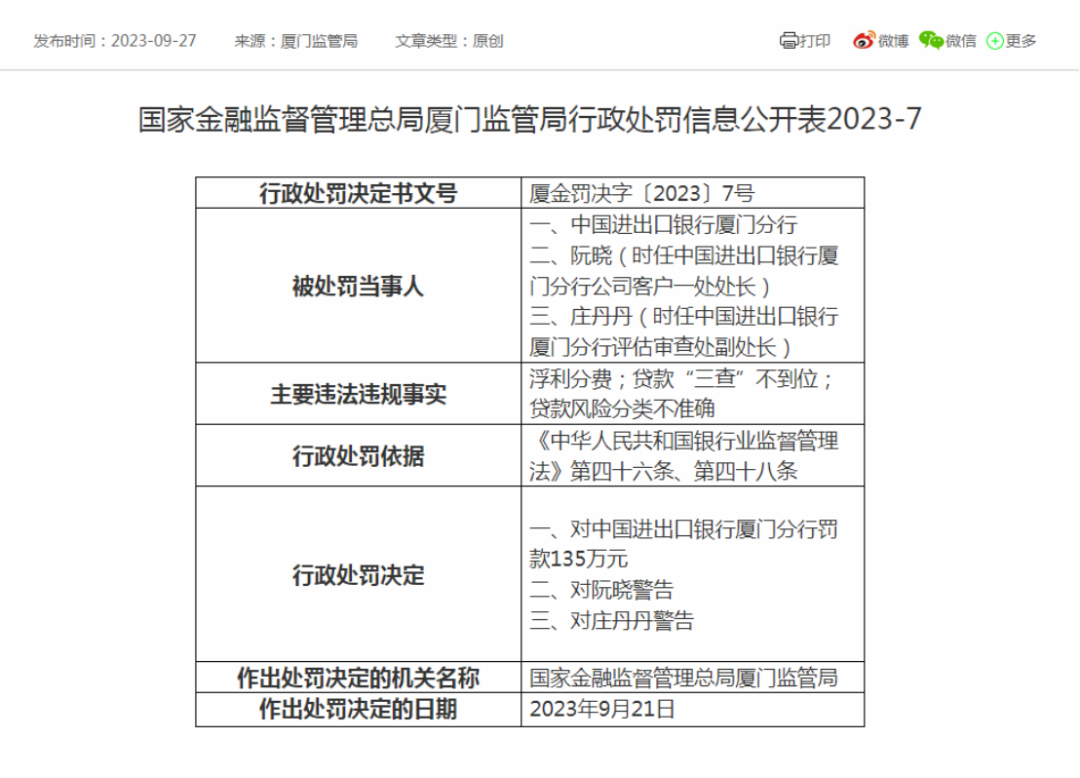Click the publish date 2023-09-27
Image resolution: width=1080 pixels, height=778 pixels.
(154, 41)
